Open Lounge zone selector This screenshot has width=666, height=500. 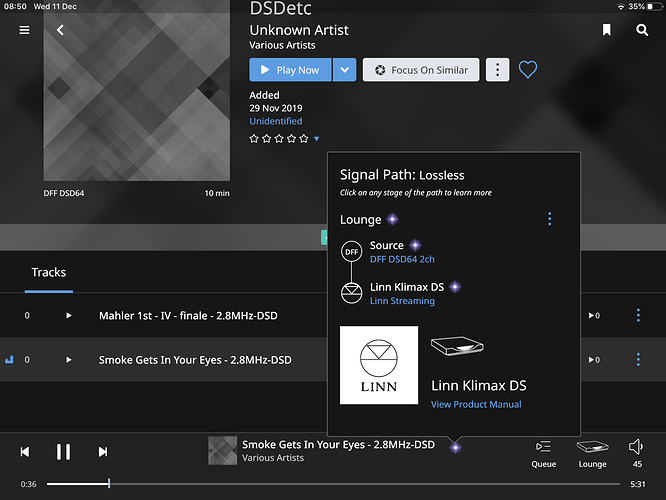pos(592,454)
